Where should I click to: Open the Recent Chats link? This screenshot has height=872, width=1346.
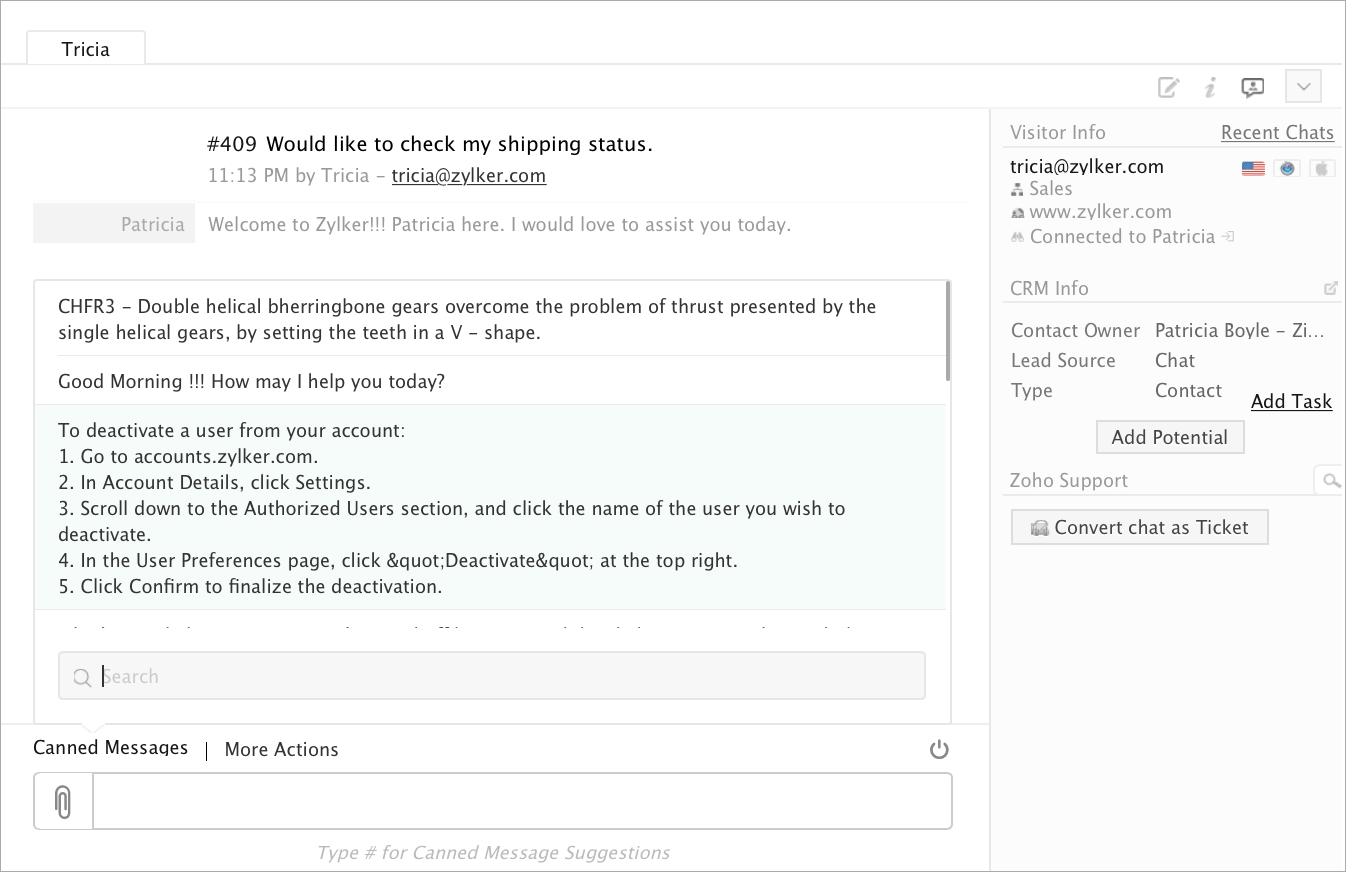[1277, 133]
